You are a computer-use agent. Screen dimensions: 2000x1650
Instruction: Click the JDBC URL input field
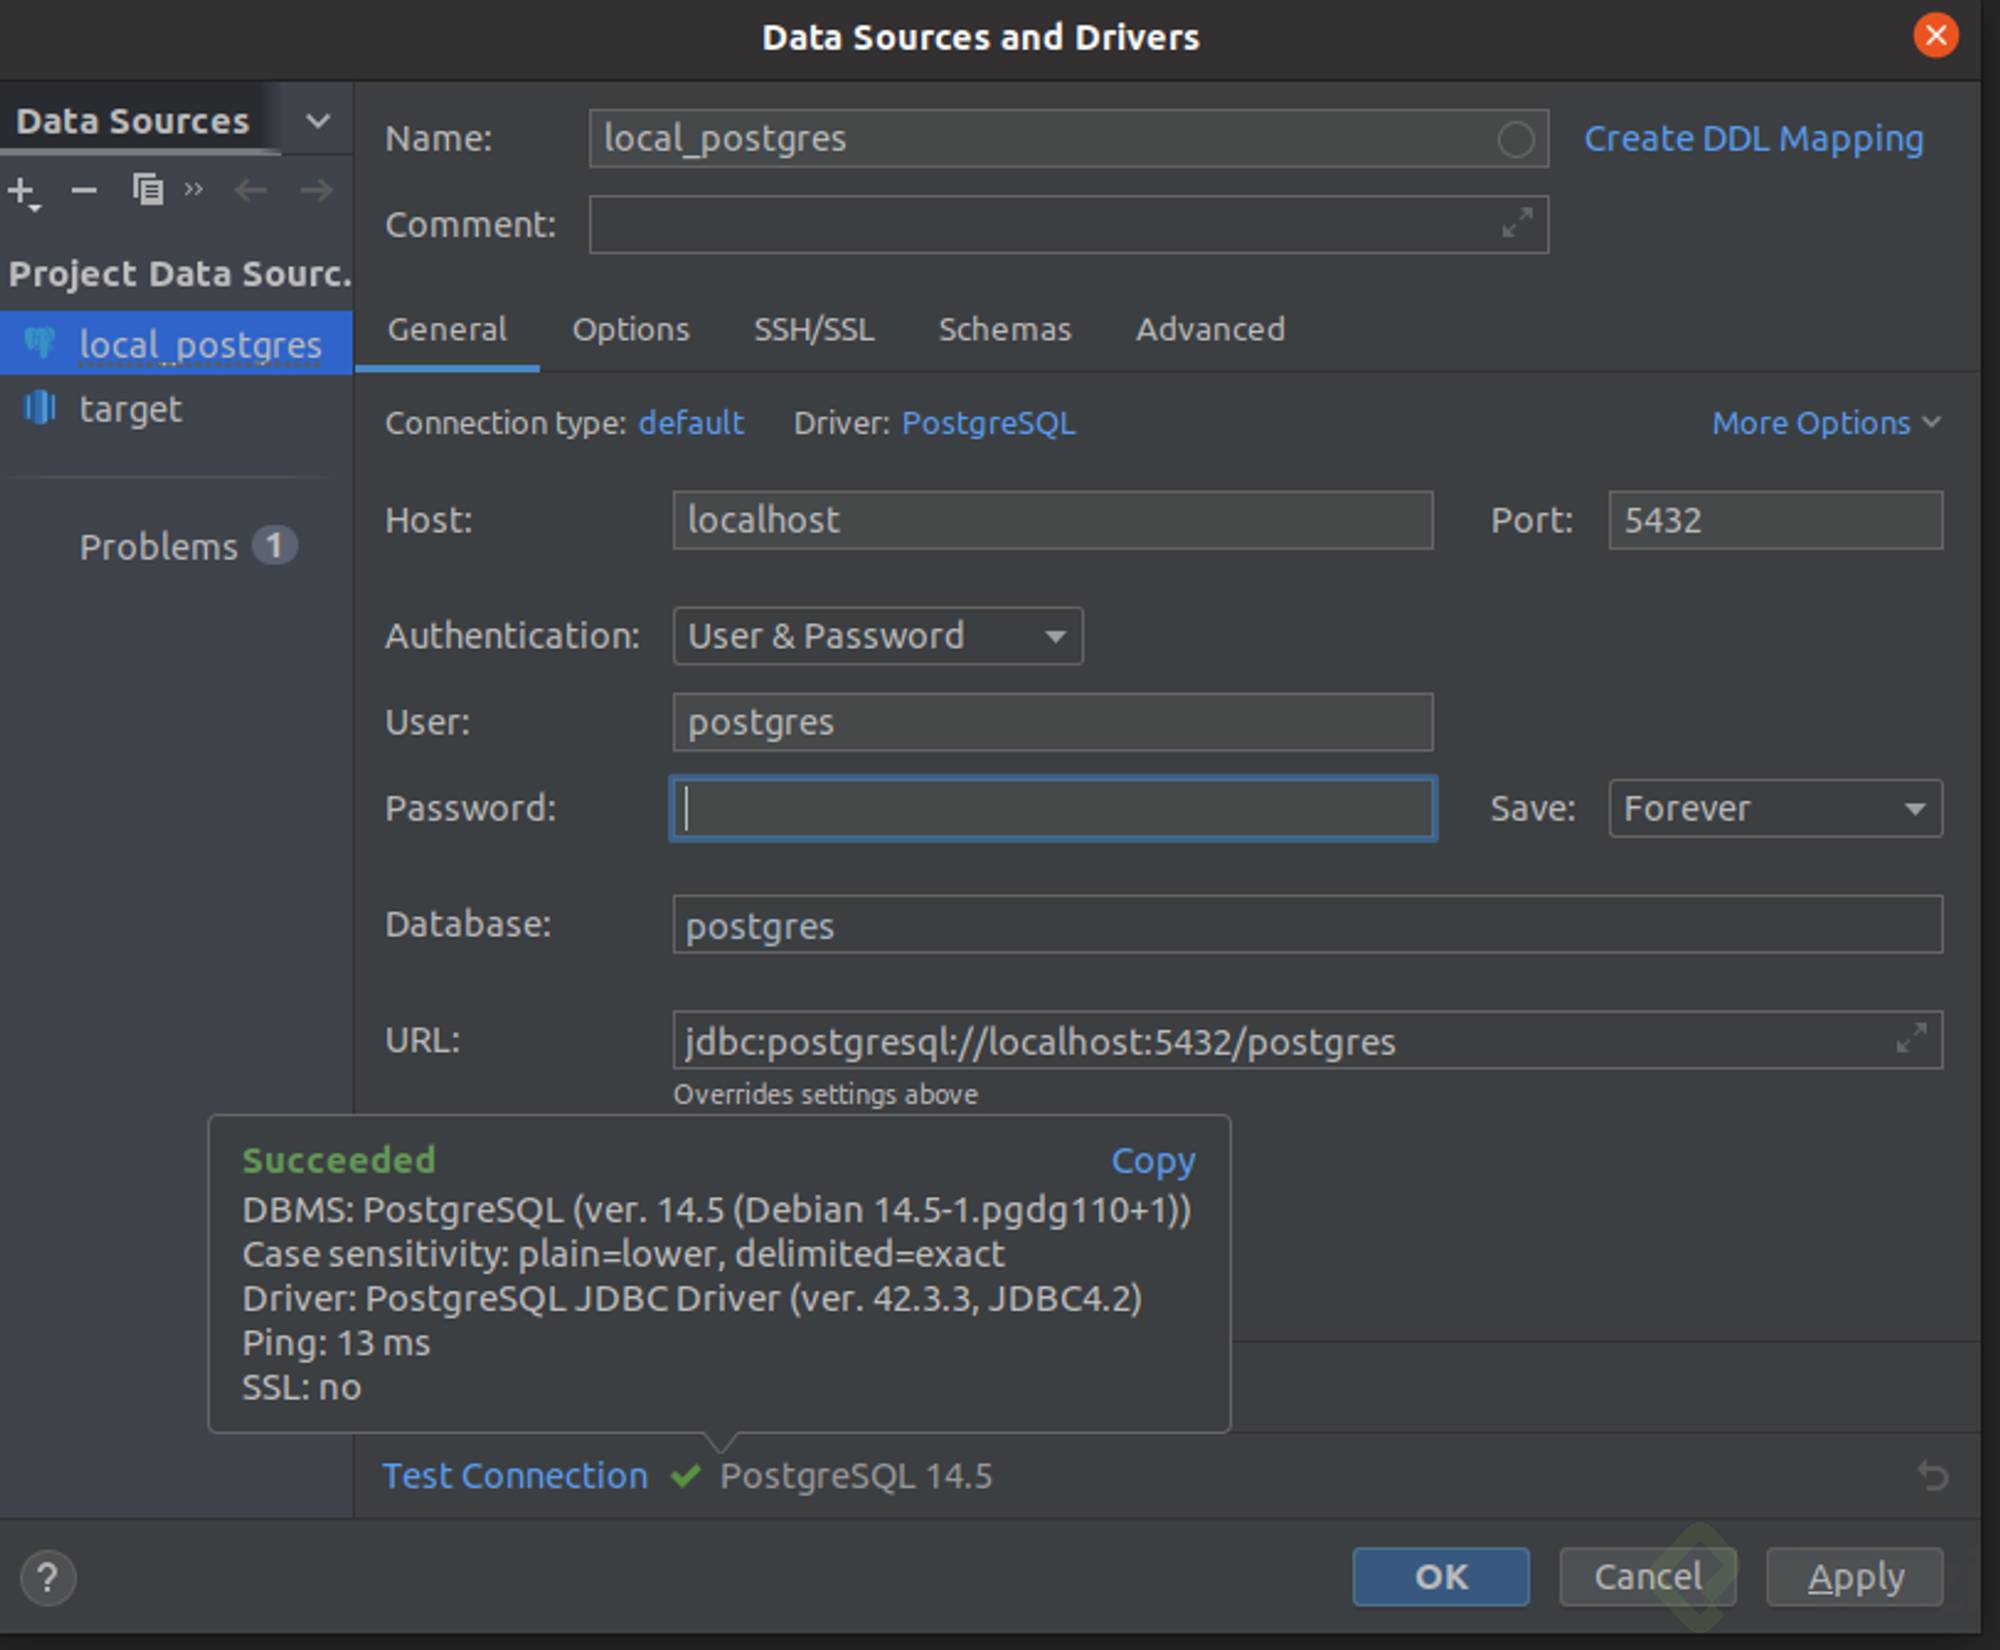[1307, 1040]
